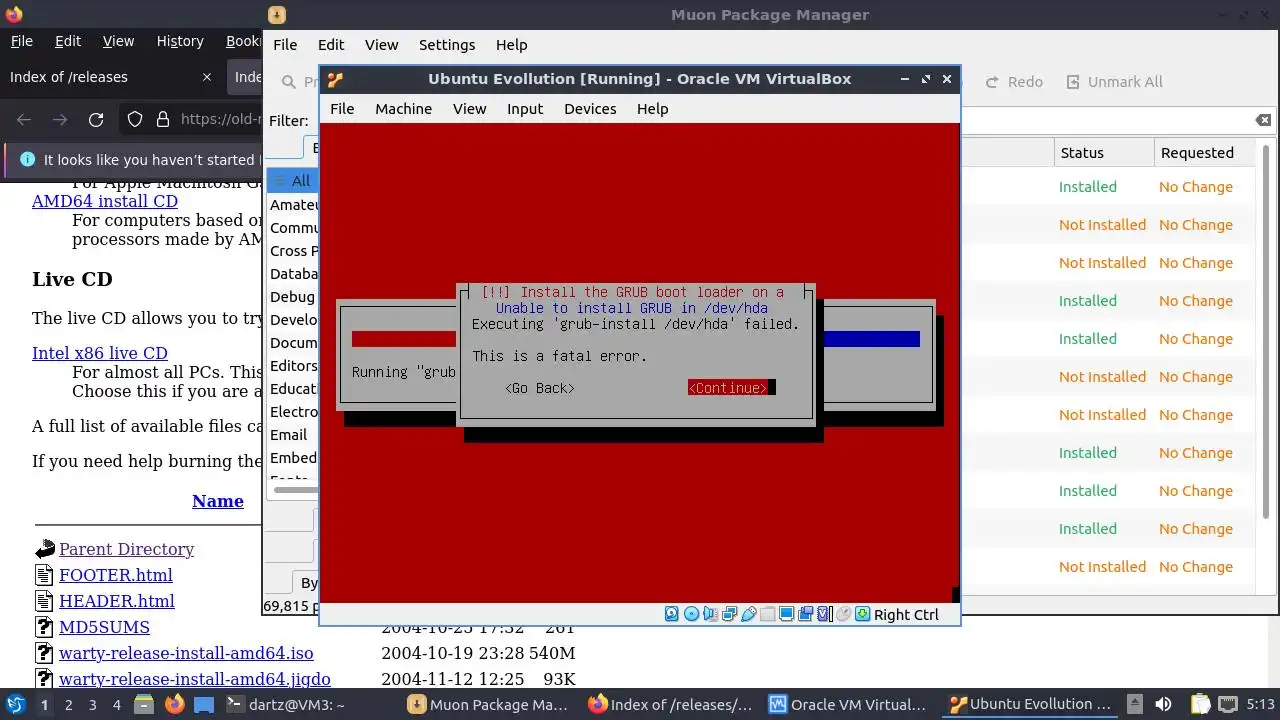Screen dimensions: 1280x720
Task: Open the clipboard manager tray icon
Action: pos(1200,704)
